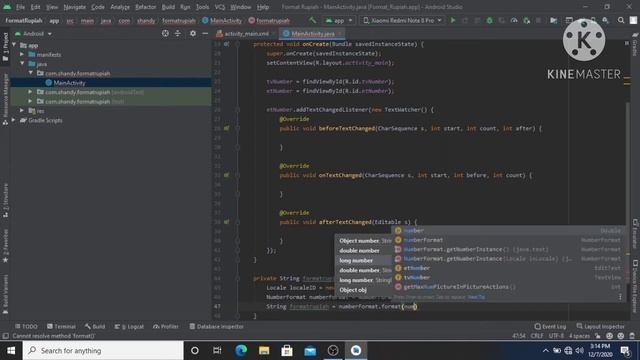Choose 'etNumber' completion suggestion
Image resolution: width=640 pixels, height=360 pixels.
coord(508,268)
